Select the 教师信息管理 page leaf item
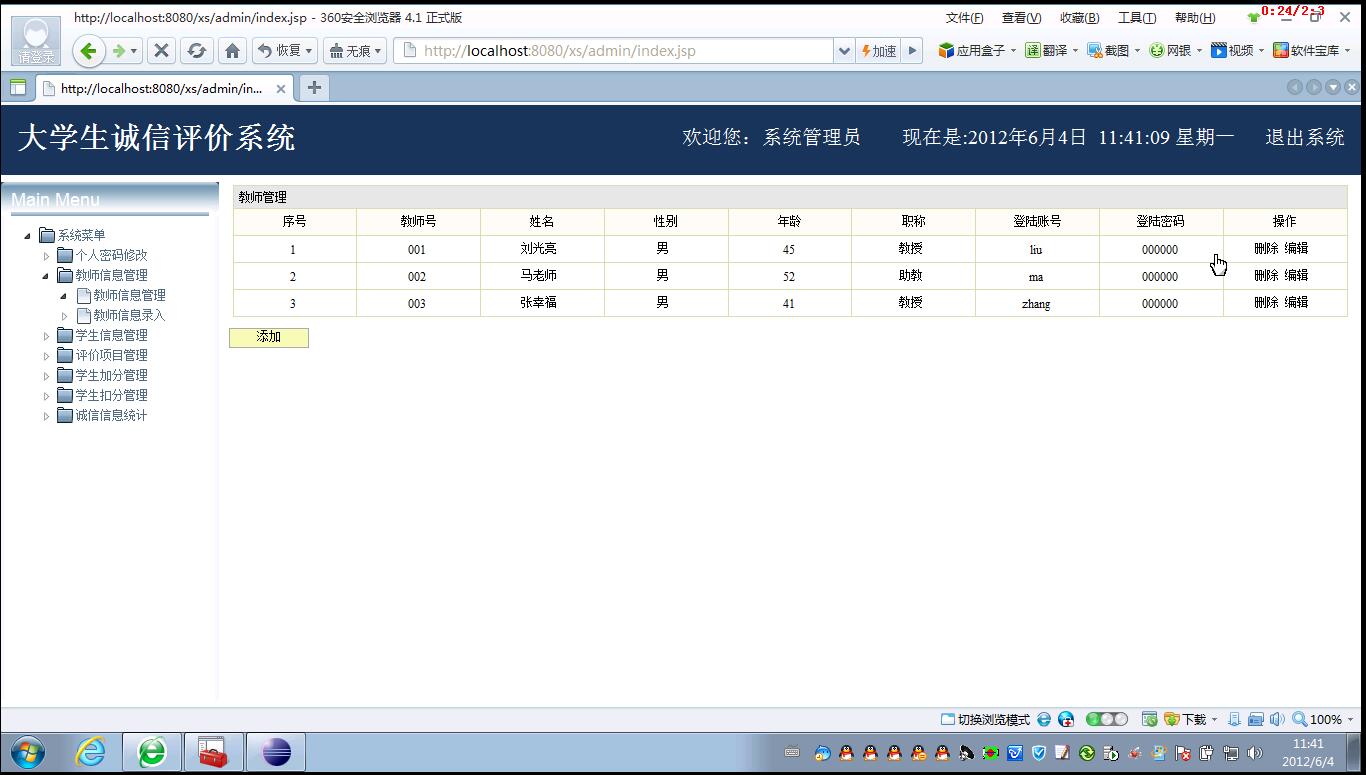Screen dimensions: 1366x775 click(129, 296)
